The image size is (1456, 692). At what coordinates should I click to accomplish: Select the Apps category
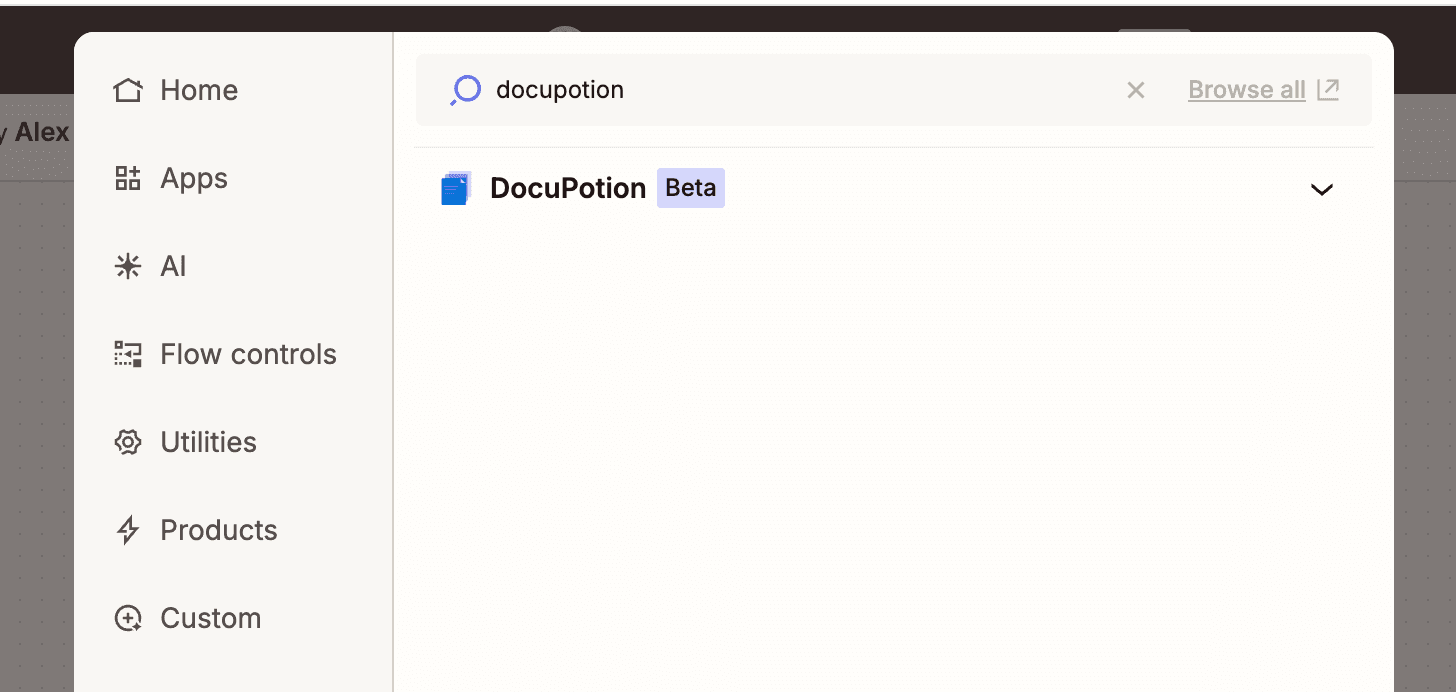(x=171, y=178)
